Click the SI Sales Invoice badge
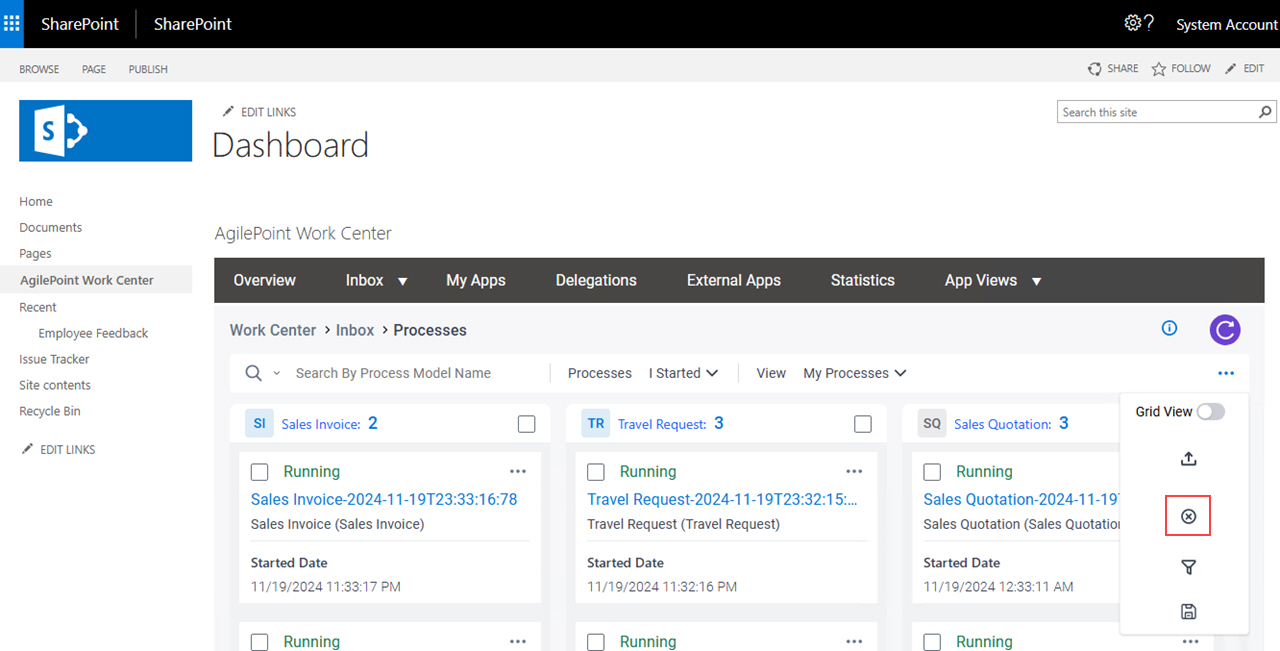 coord(259,423)
